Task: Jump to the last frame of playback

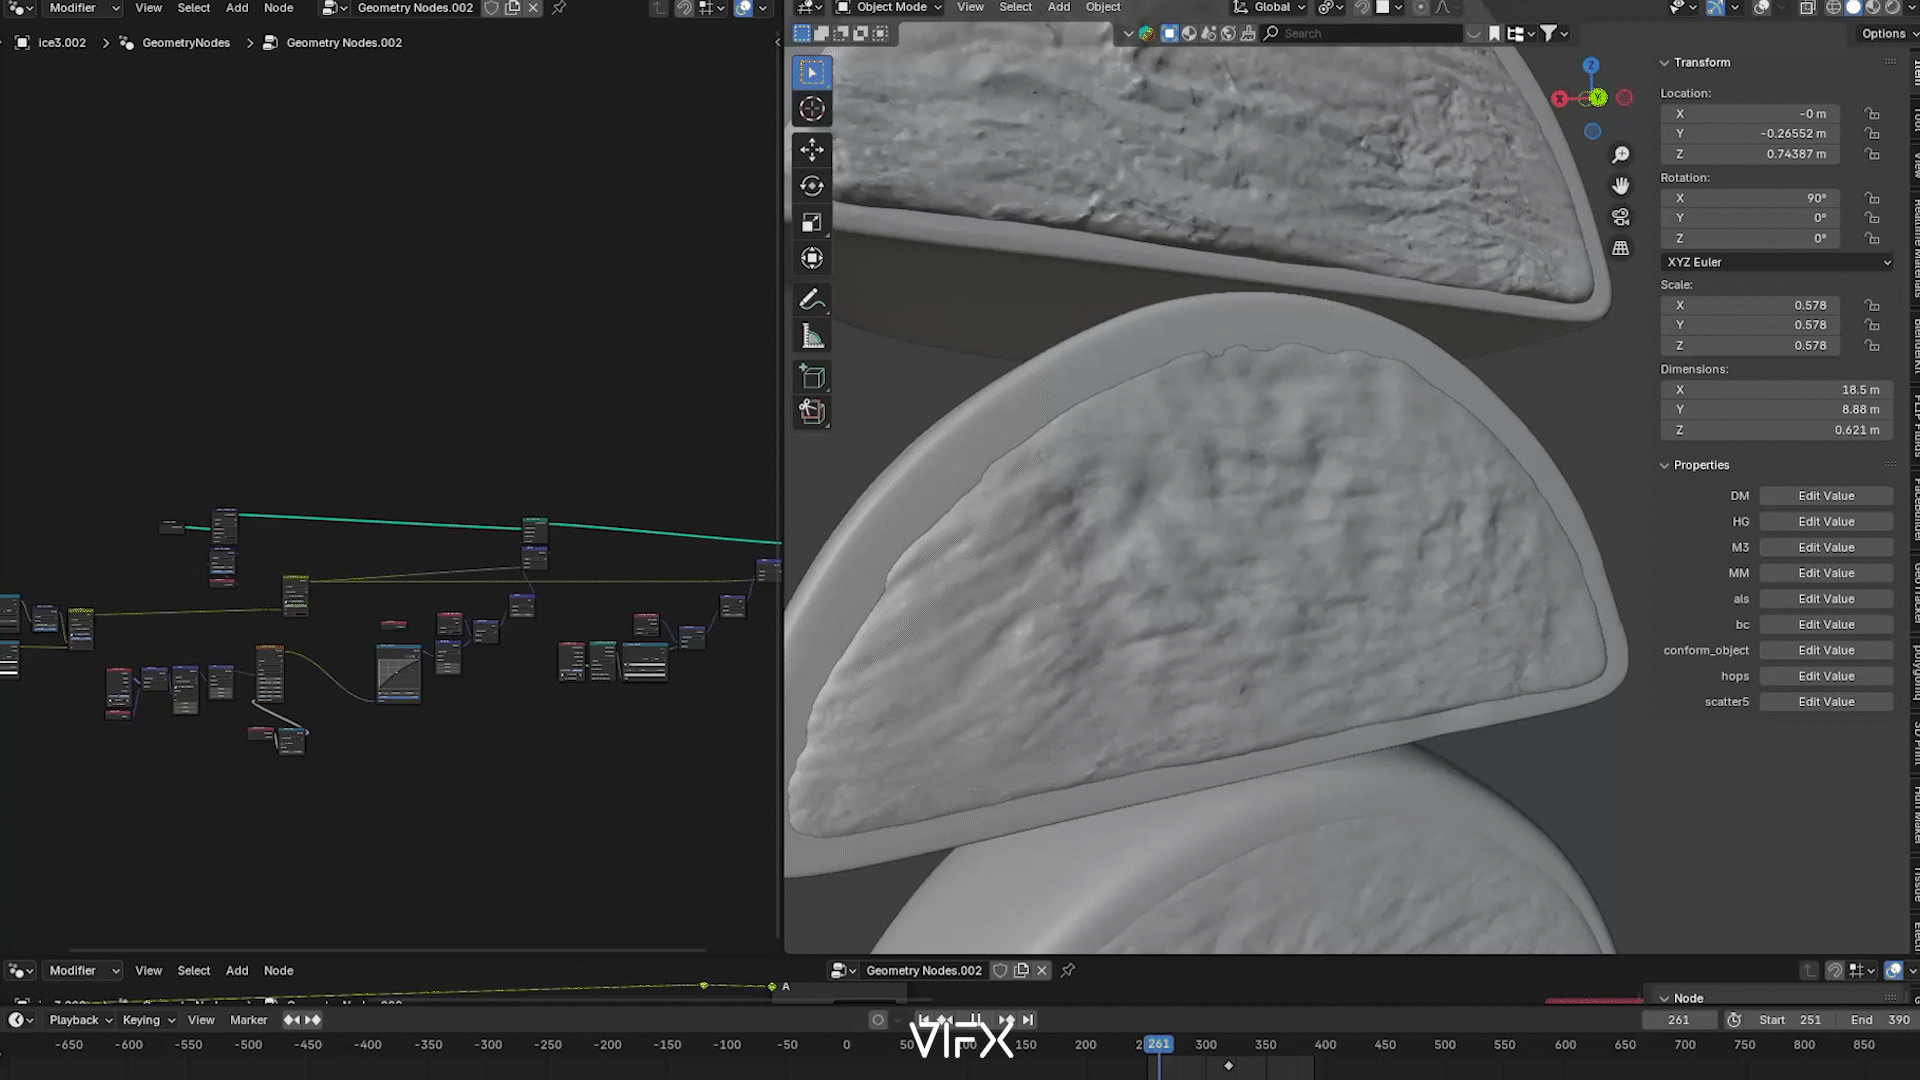Action: point(1028,1020)
